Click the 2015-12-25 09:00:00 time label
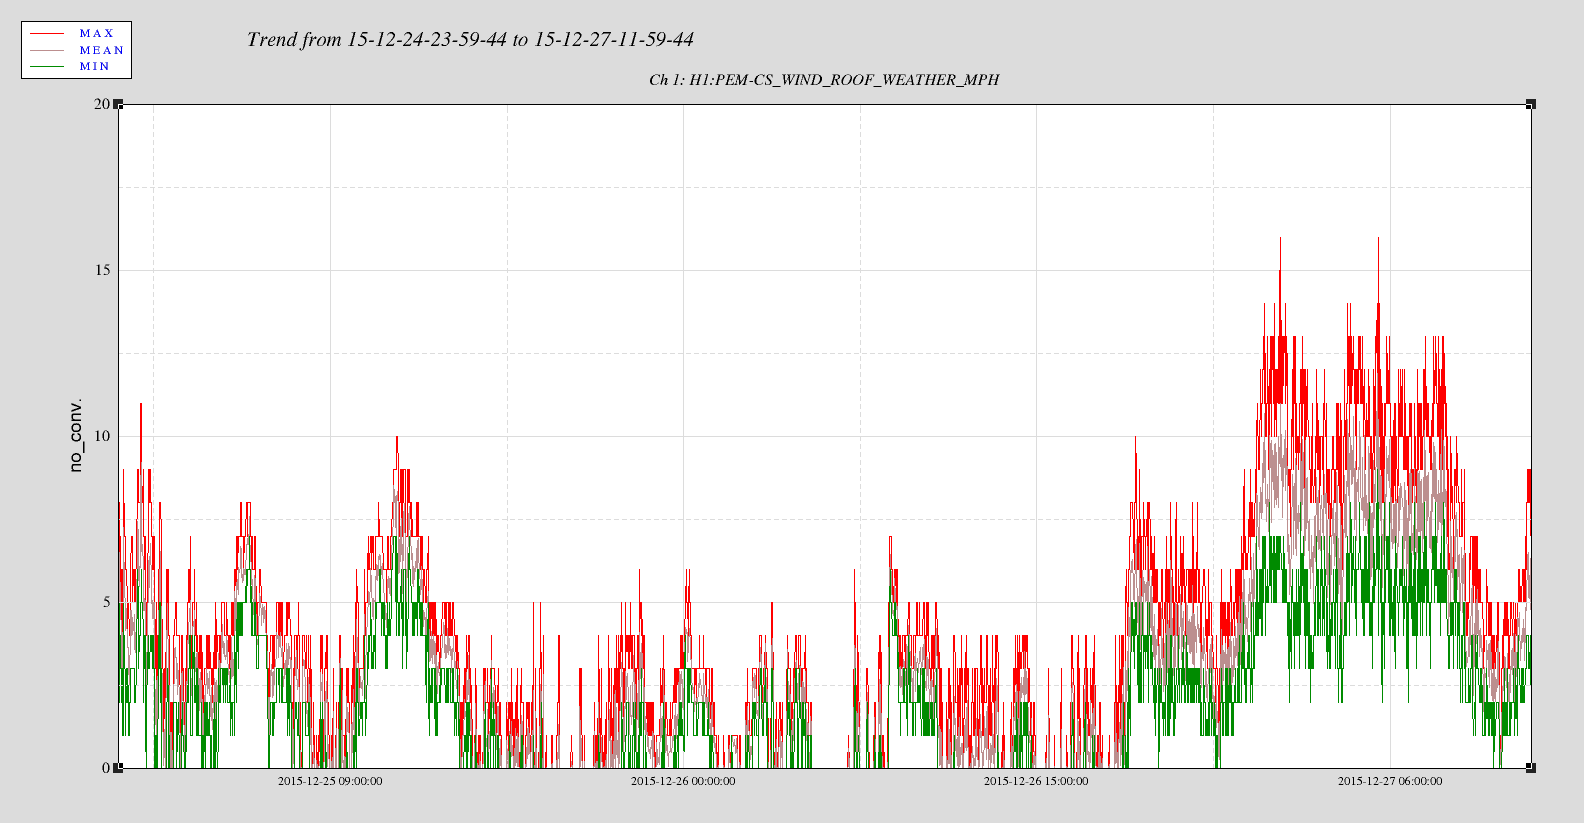Image resolution: width=1584 pixels, height=823 pixels. point(330,781)
